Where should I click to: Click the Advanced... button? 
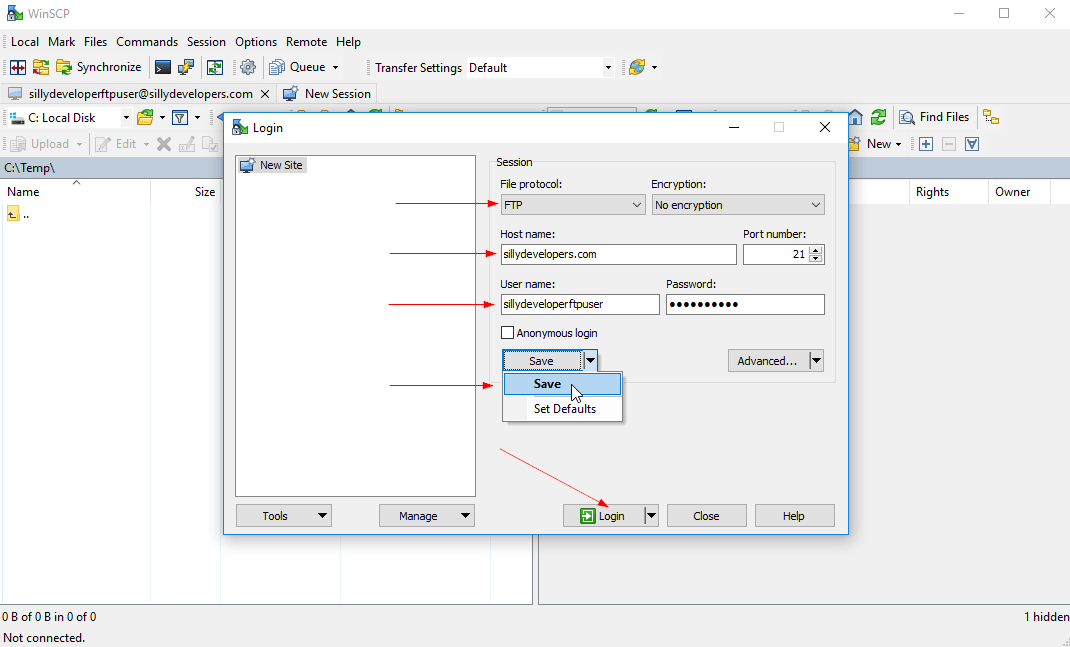click(x=768, y=361)
